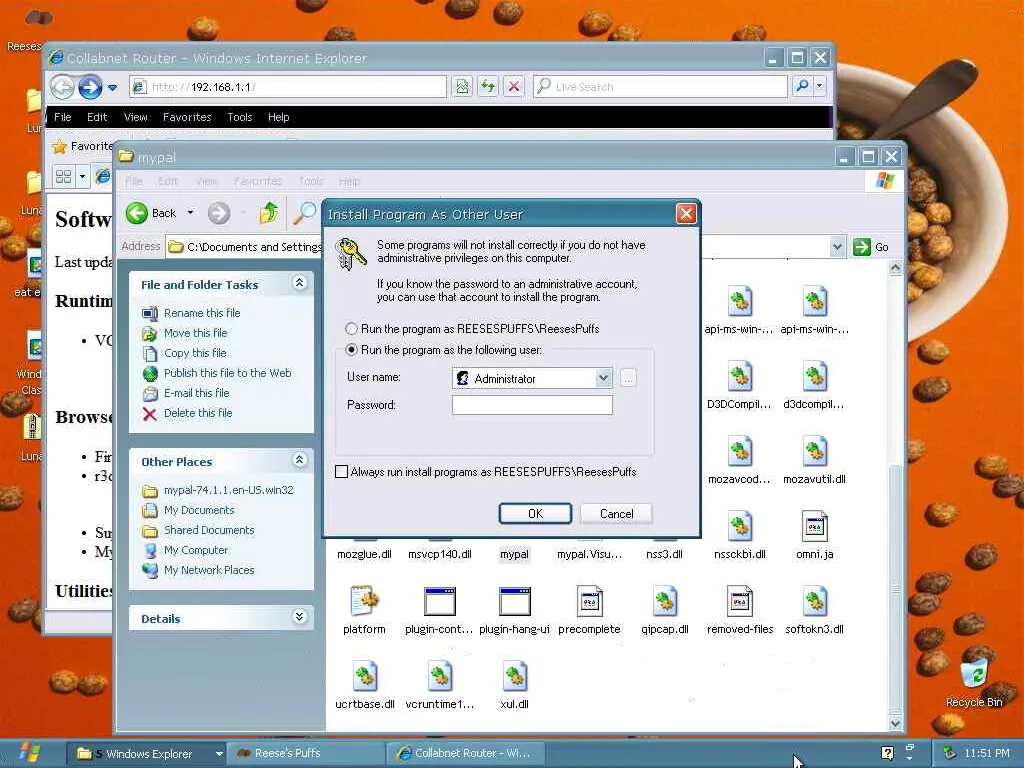Click the Live Search box in Internet Explorer
This screenshot has height=768, width=1024.
(x=660, y=86)
